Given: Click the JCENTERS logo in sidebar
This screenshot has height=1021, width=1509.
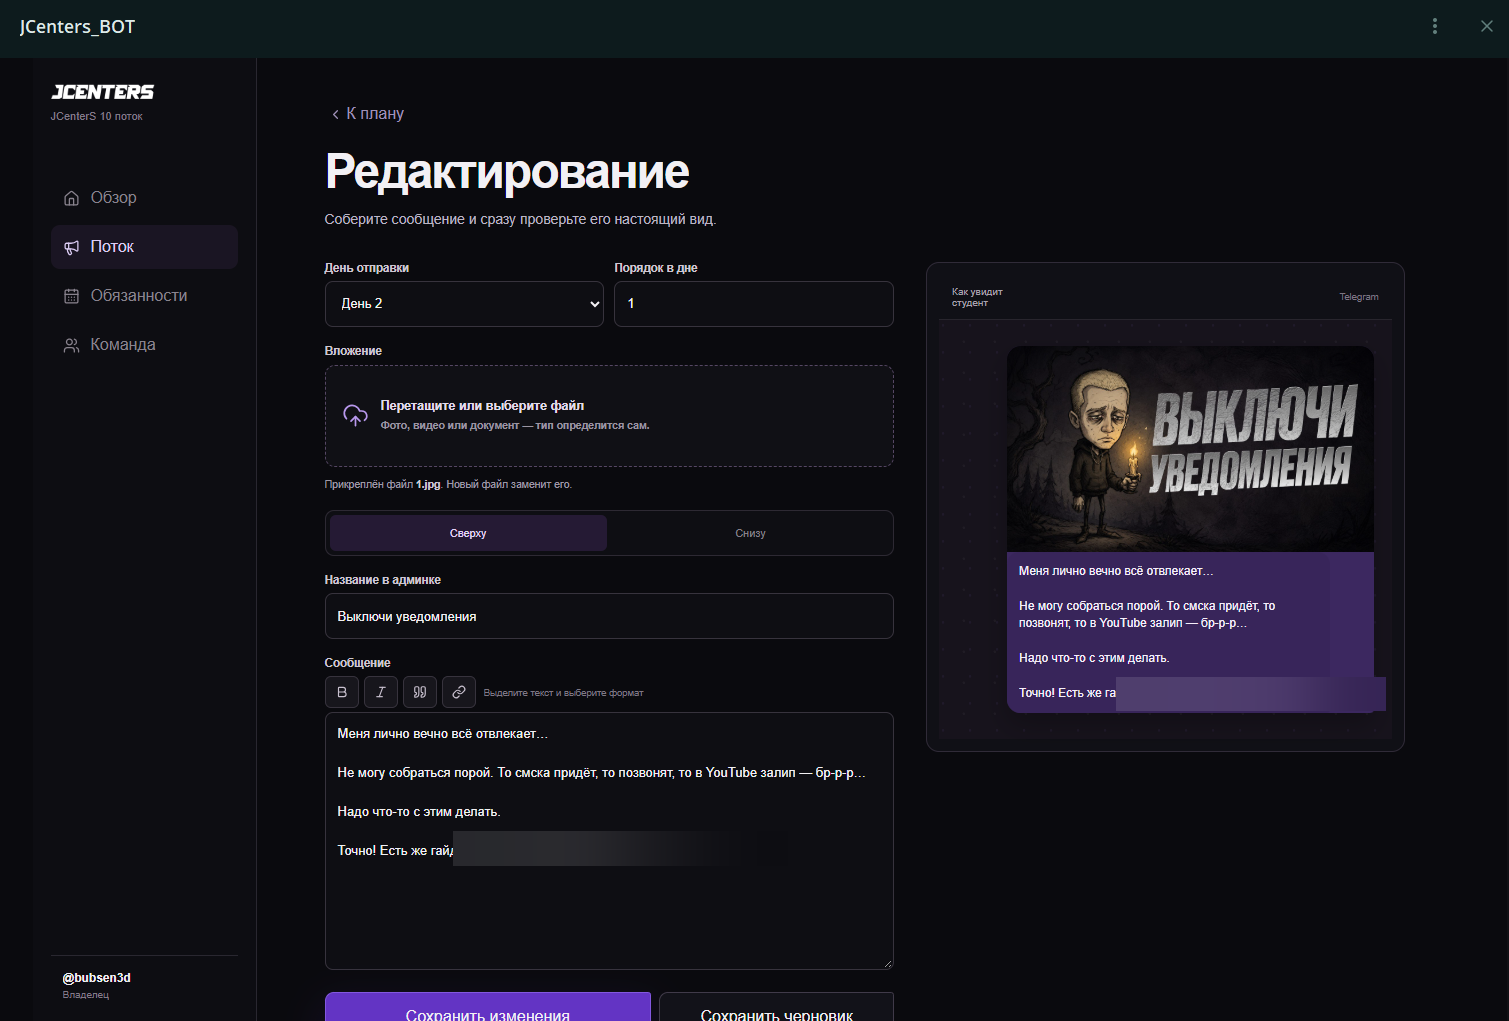Looking at the screenshot, I should click(x=102, y=92).
